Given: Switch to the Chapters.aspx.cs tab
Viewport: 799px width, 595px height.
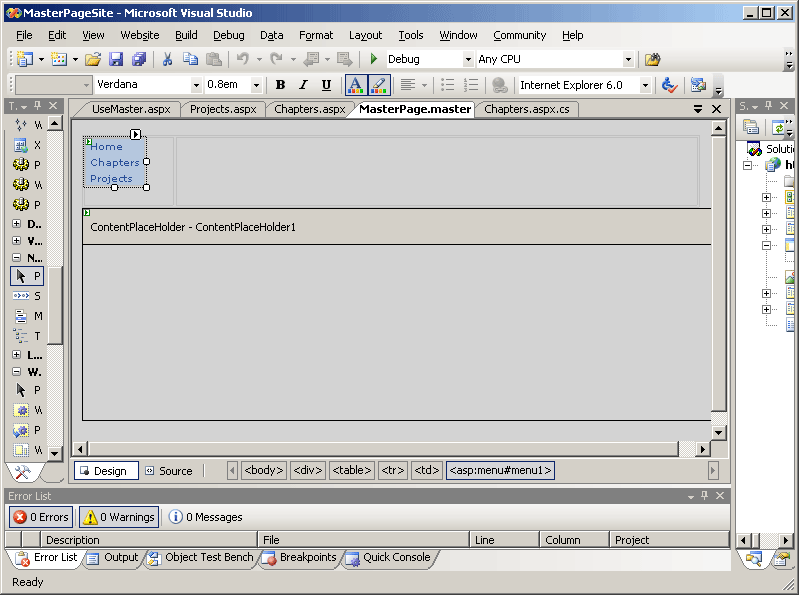Looking at the screenshot, I should [526, 109].
